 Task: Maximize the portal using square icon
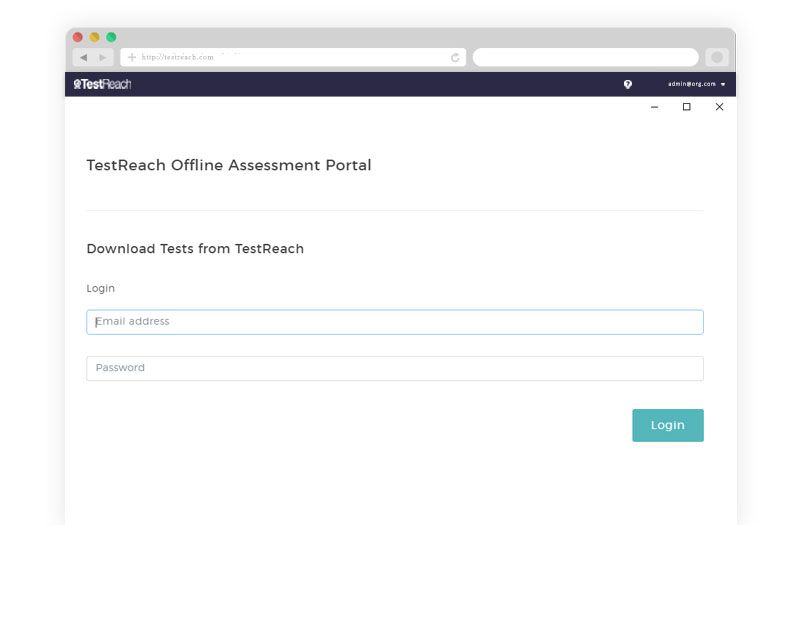coord(687,107)
